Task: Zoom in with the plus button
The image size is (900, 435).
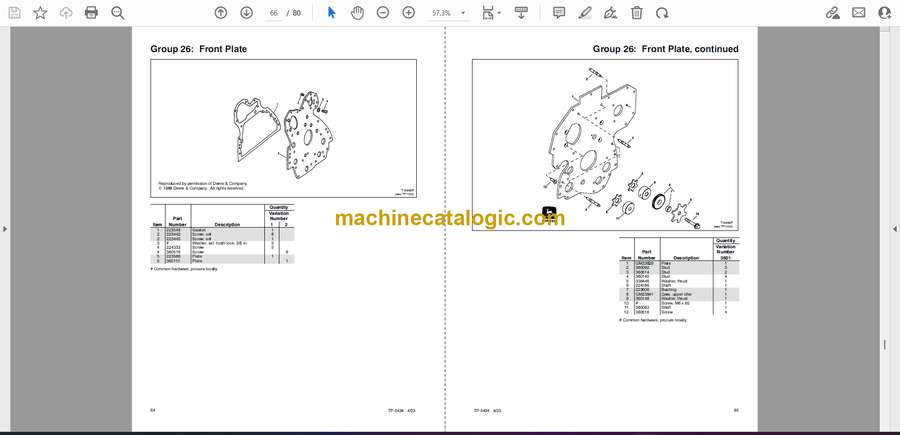Action: 409,13
